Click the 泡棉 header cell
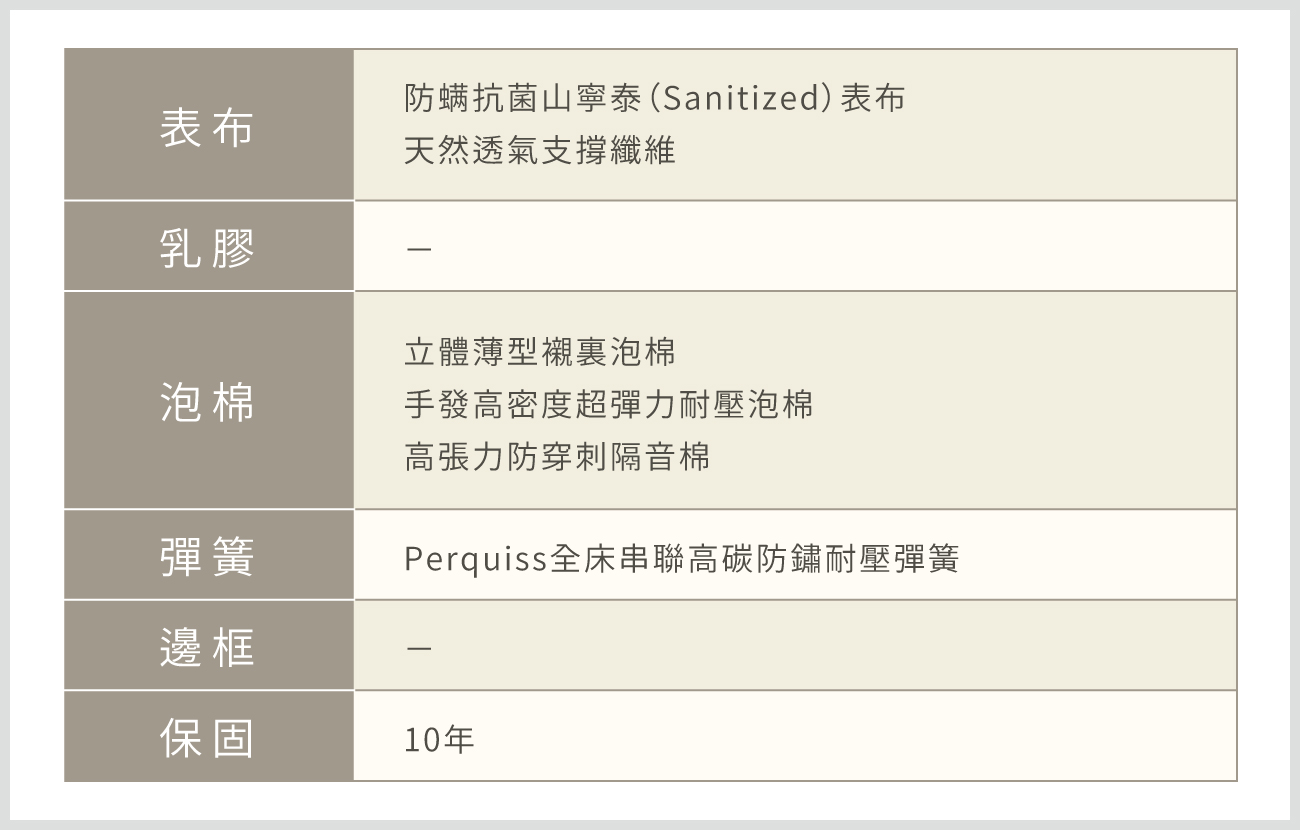This screenshot has width=1300, height=830. point(209,400)
